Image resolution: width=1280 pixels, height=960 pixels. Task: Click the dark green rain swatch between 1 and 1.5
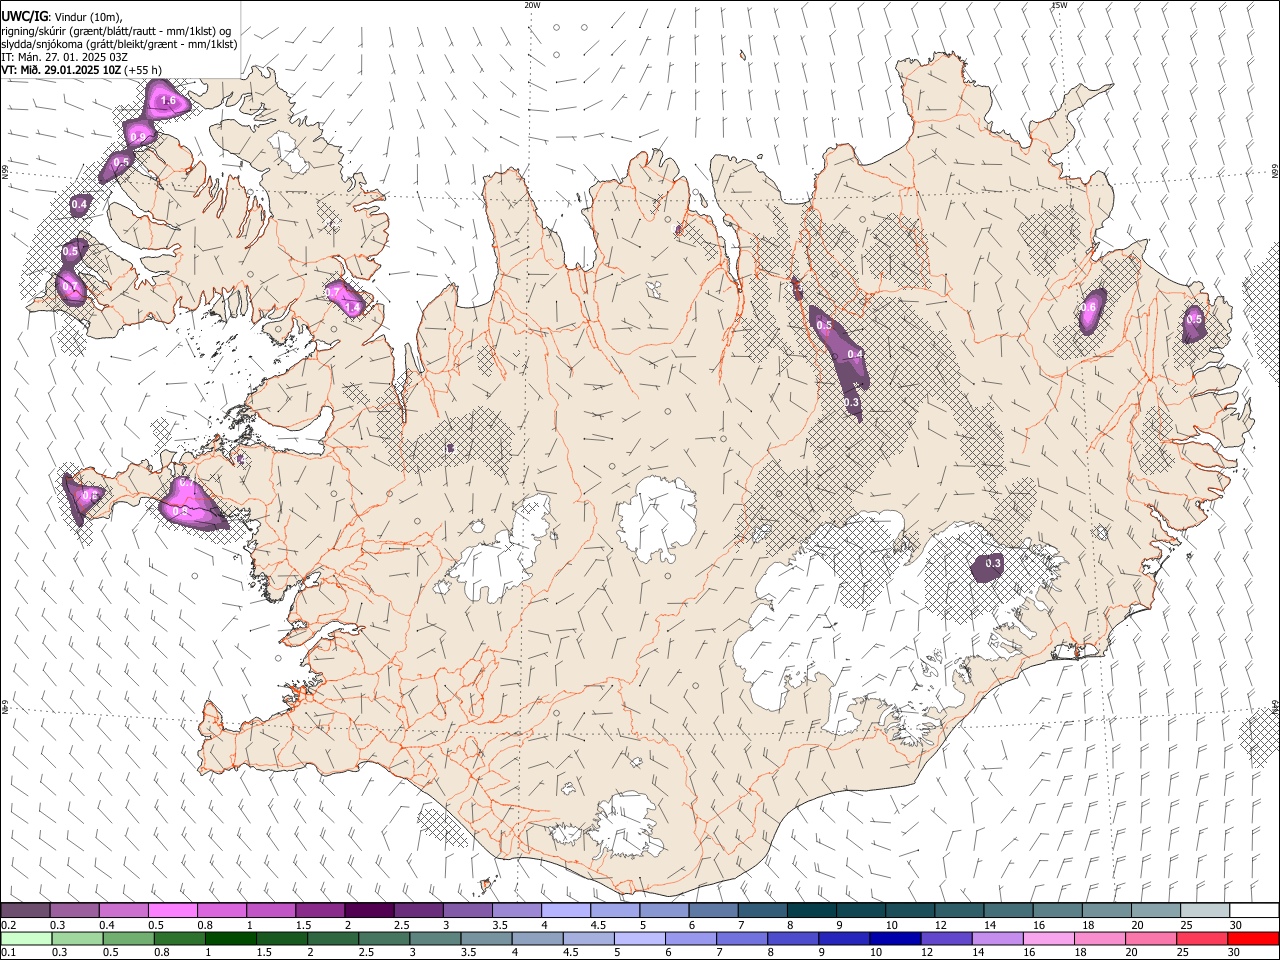(230, 939)
